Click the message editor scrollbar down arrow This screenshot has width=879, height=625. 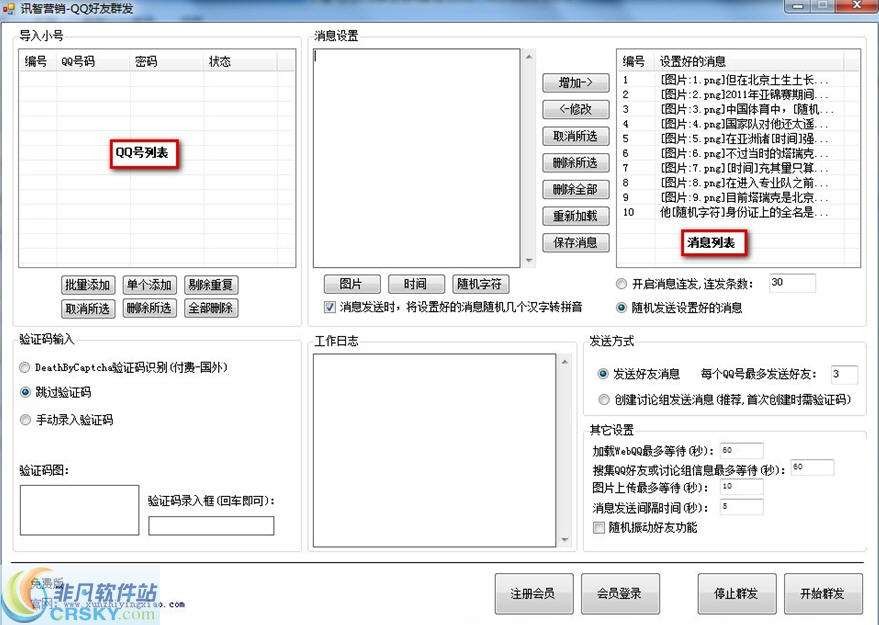pyautogui.click(x=529, y=260)
